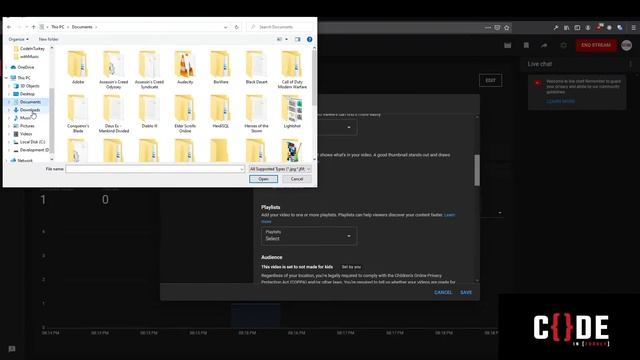Expand the Downloads tree node arrow

click(9, 110)
